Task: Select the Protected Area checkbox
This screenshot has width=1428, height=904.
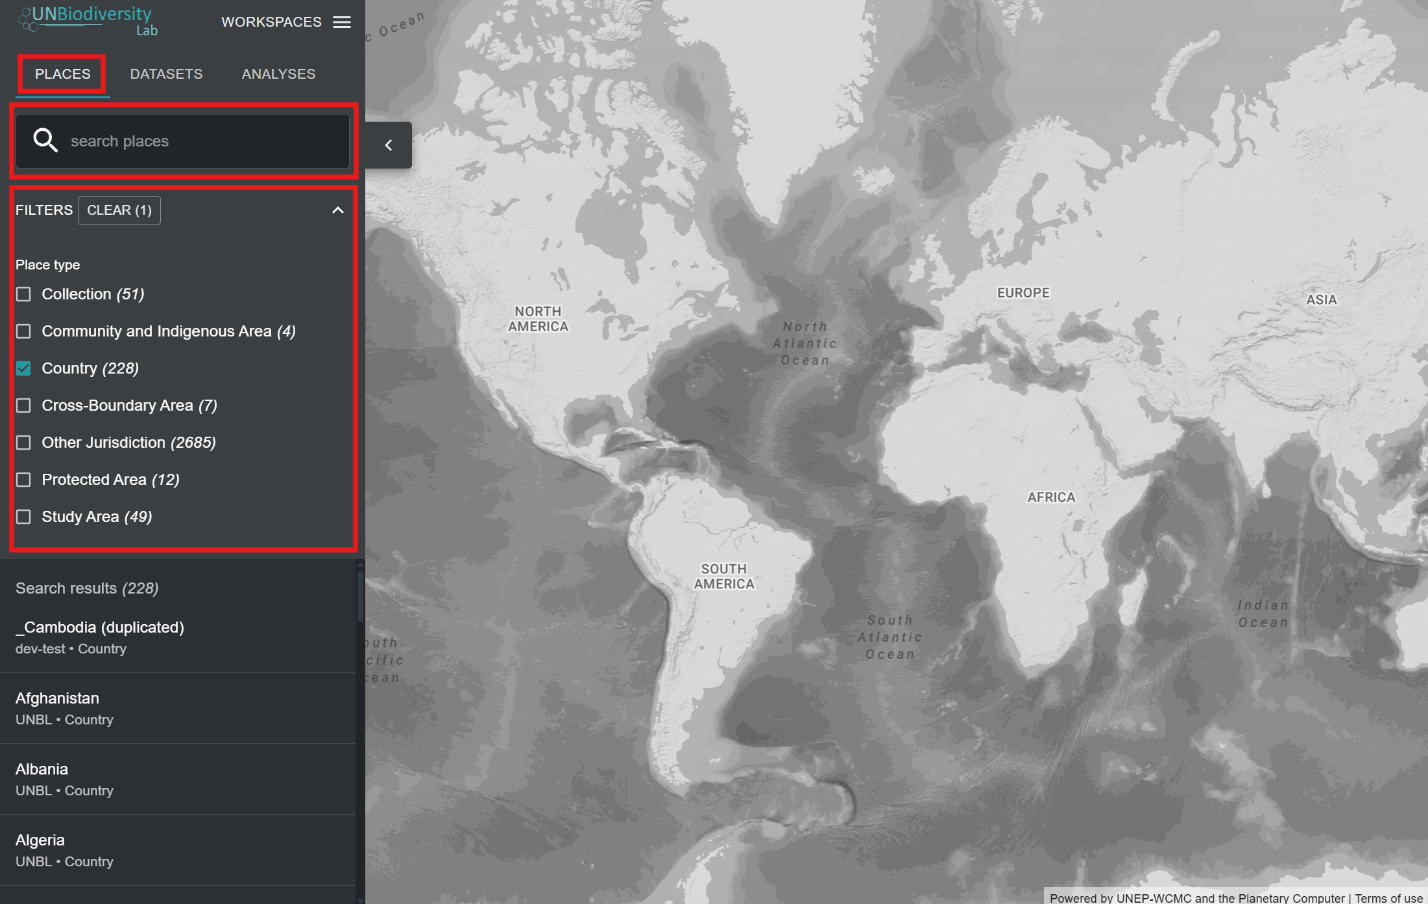Action: (24, 480)
